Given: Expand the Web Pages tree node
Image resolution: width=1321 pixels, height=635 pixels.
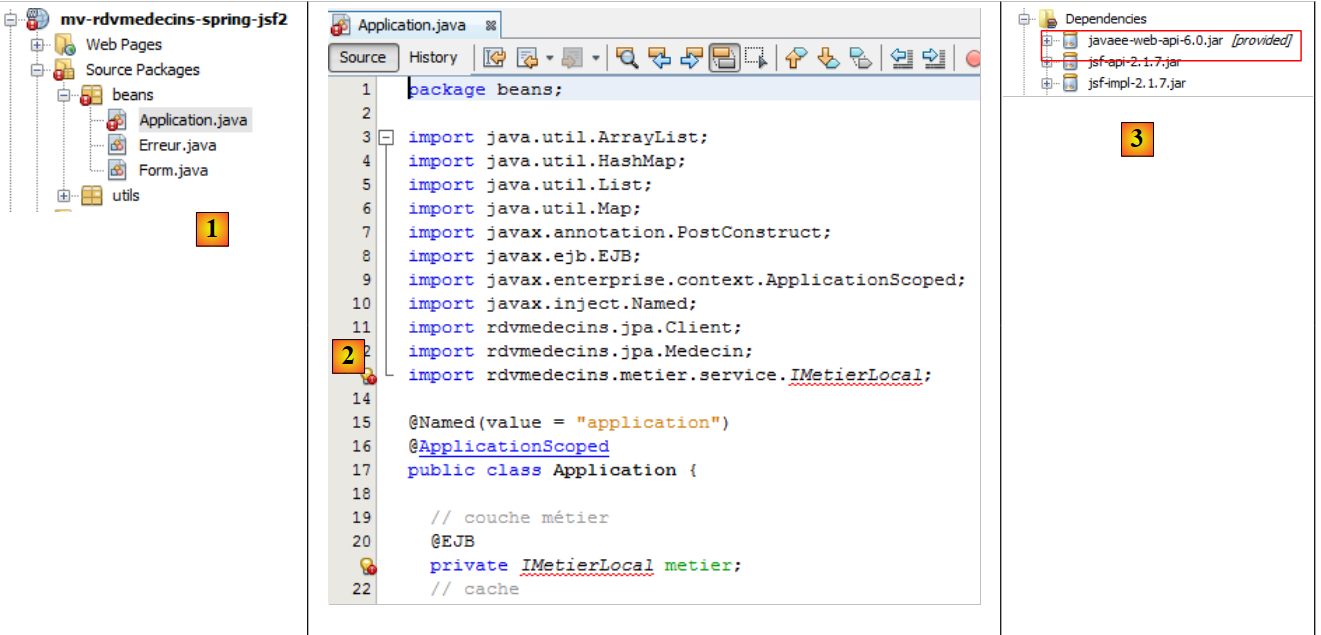Looking at the screenshot, I should 38,45.
